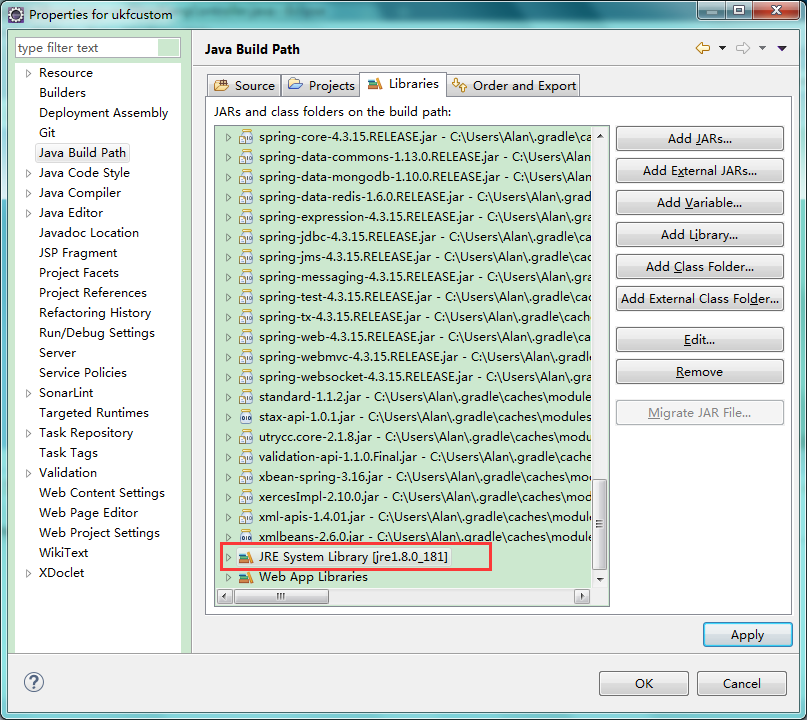Expand the Java Code Style category
Image resolution: width=807 pixels, height=720 pixels.
point(28,173)
